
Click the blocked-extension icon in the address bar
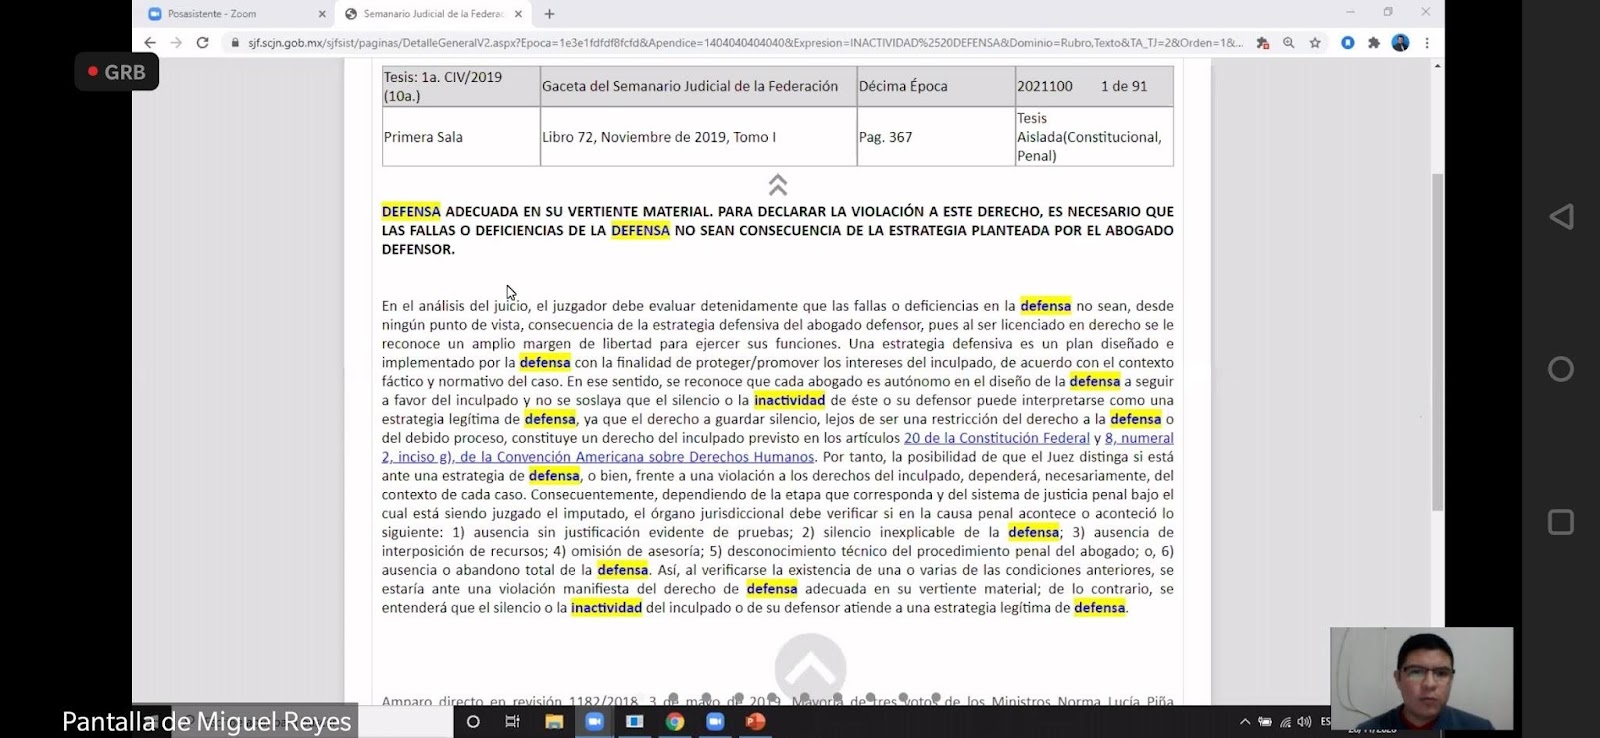coord(1263,43)
